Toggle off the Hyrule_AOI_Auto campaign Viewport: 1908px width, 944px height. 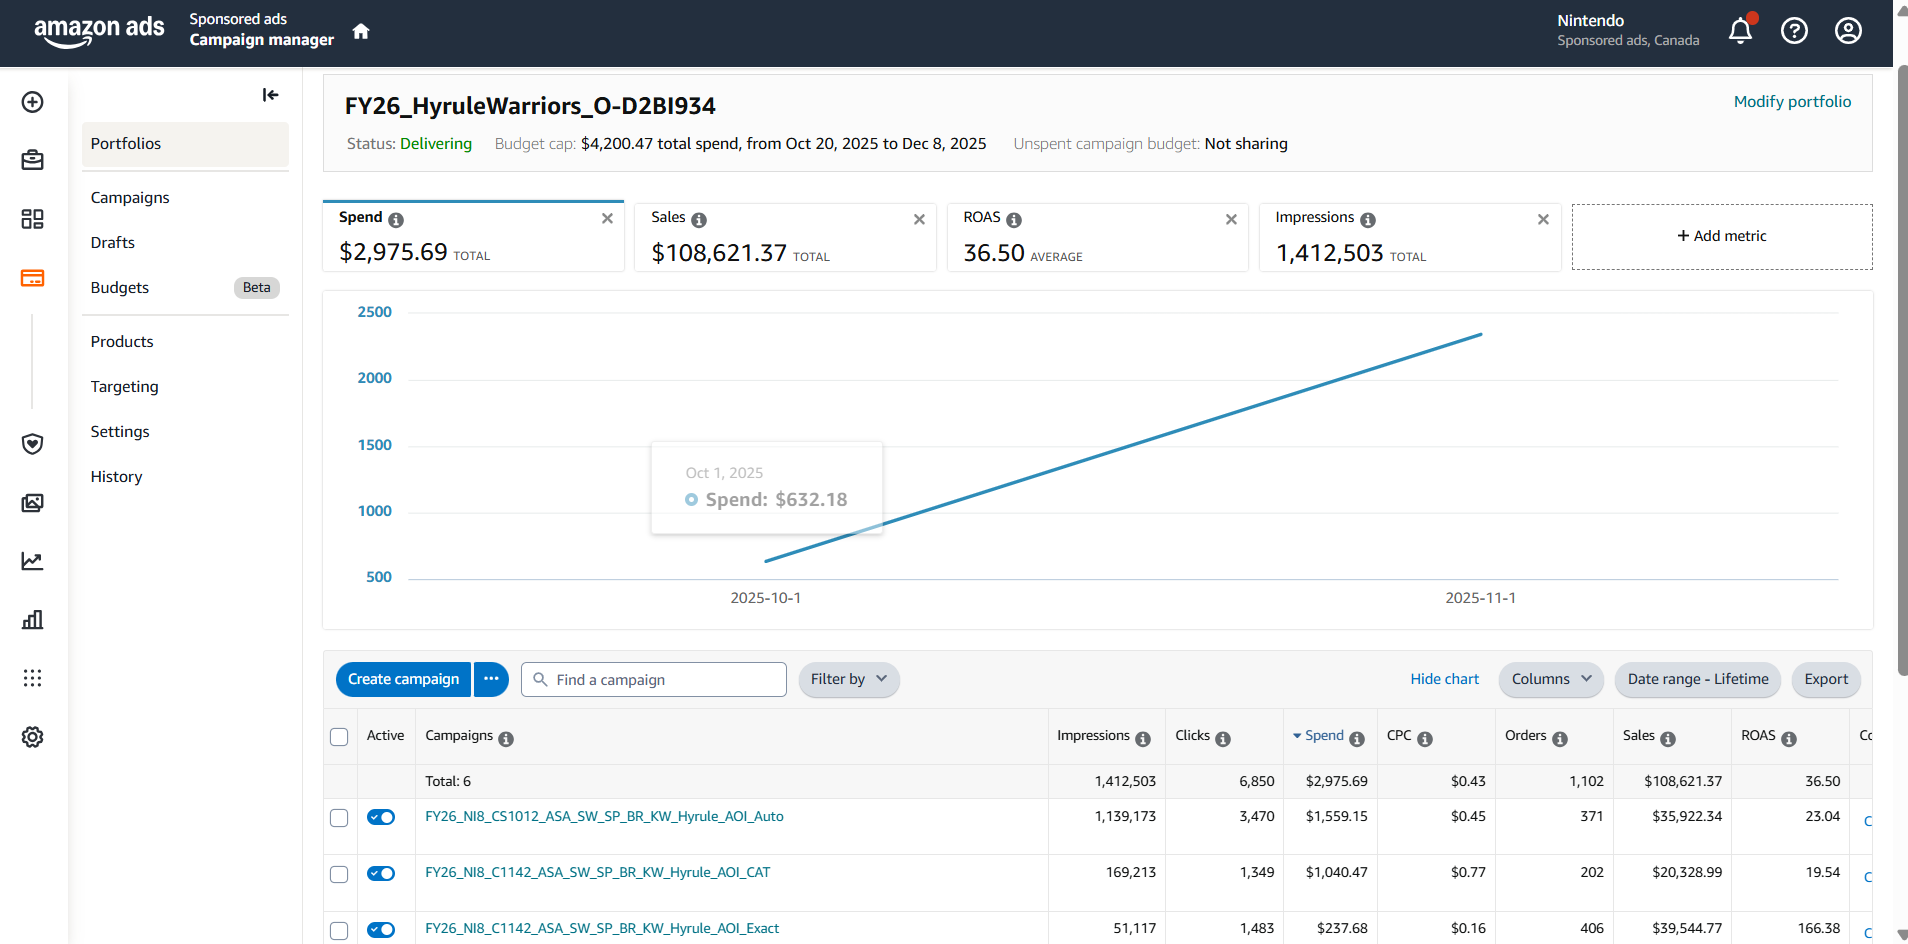[x=381, y=817]
